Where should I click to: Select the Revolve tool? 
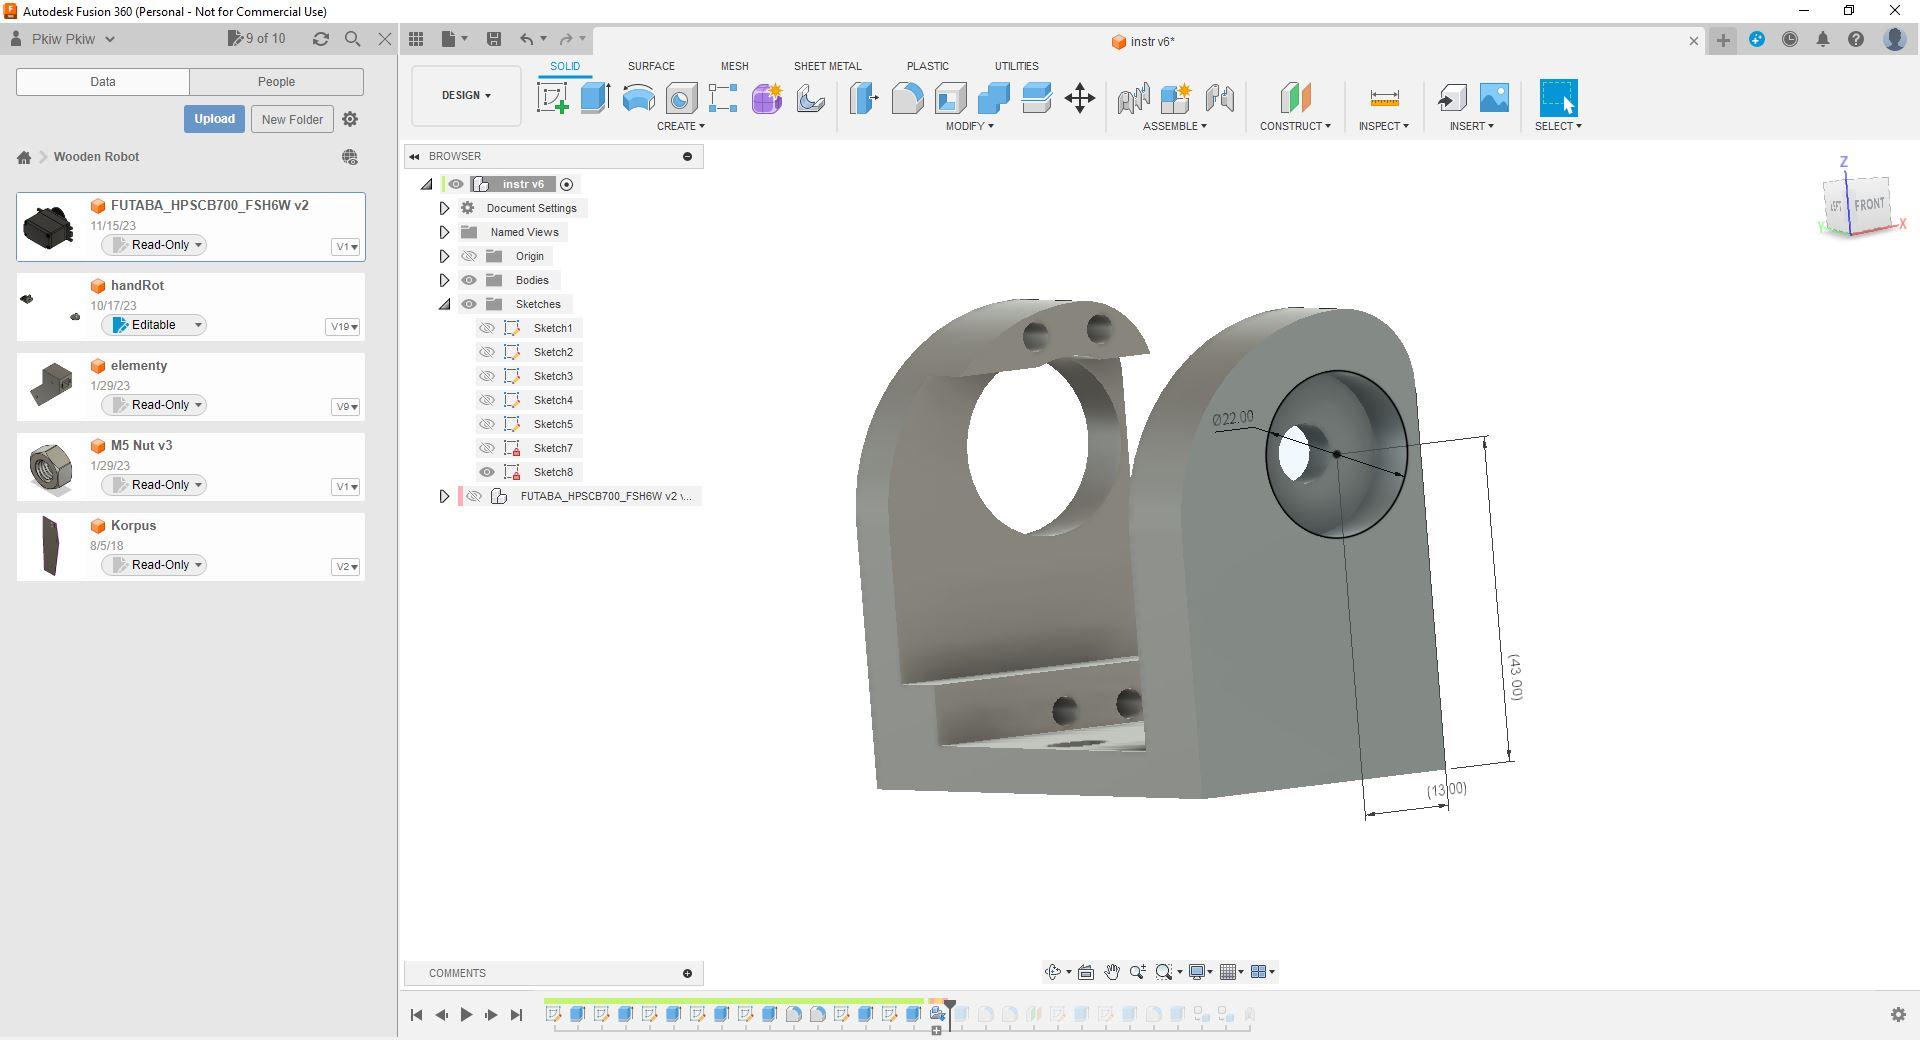(638, 98)
